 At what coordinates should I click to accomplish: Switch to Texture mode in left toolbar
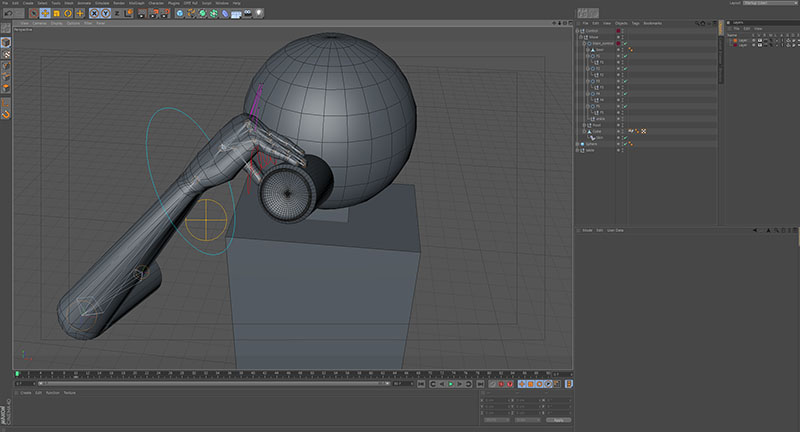[x=6, y=54]
